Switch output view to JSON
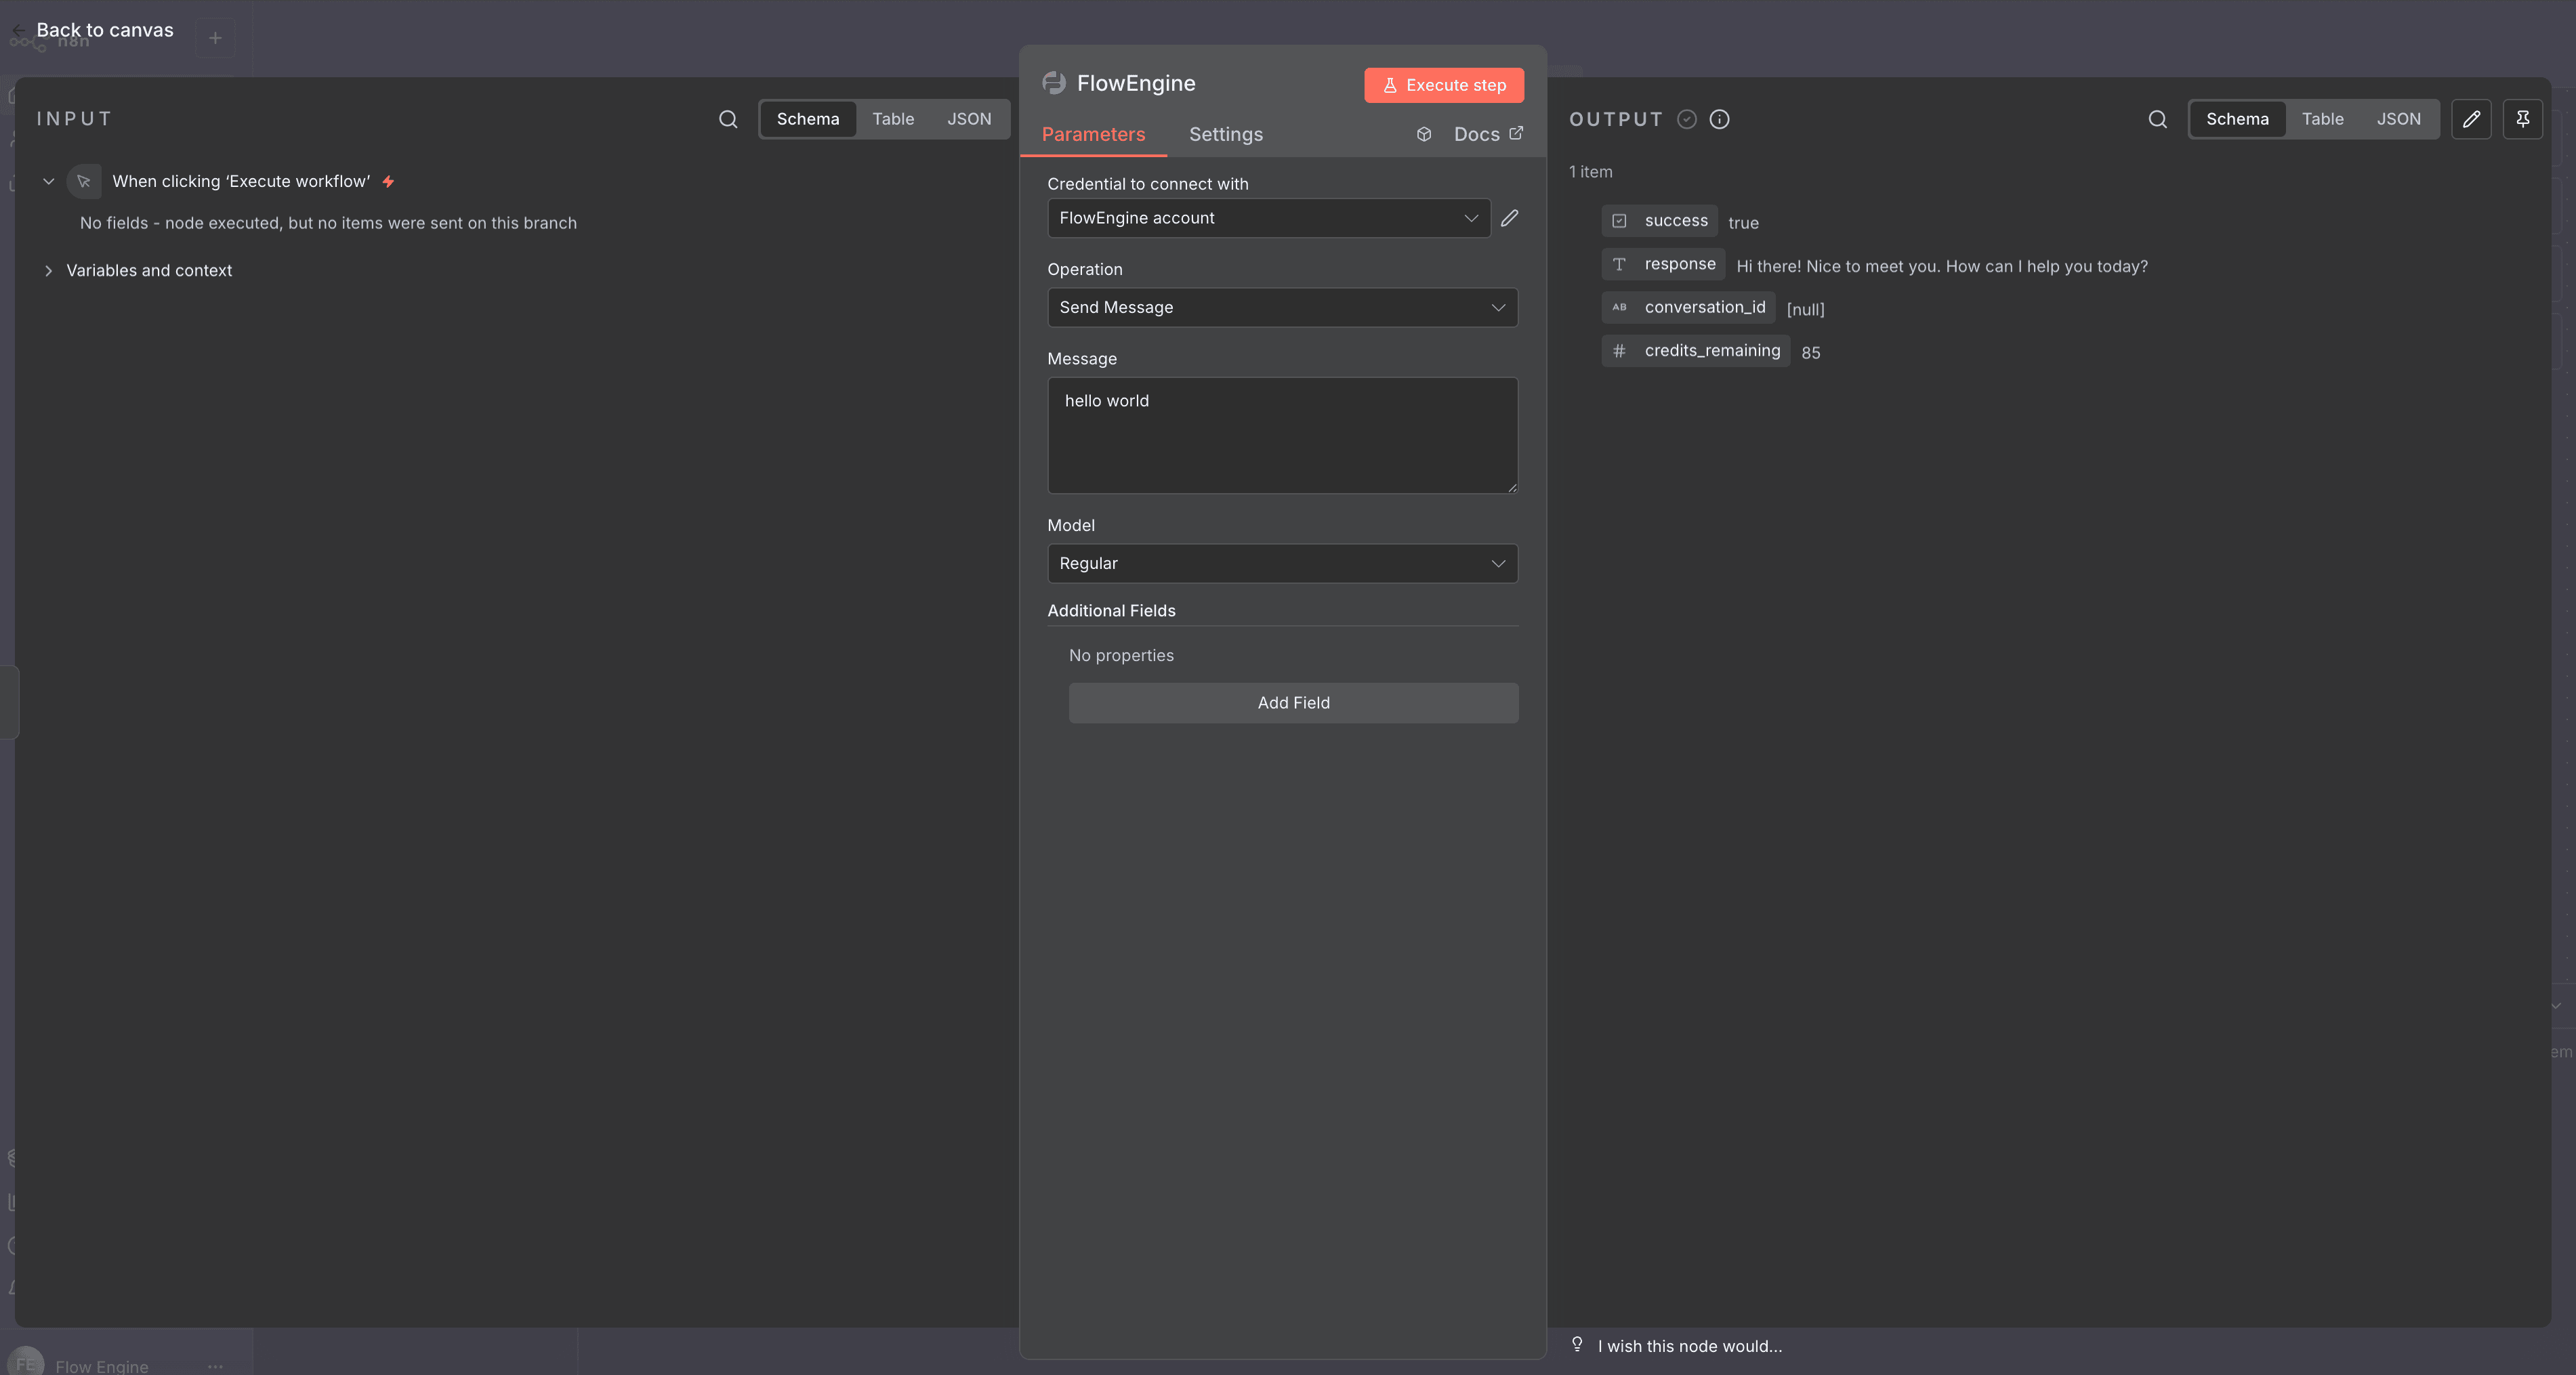 [x=2398, y=119]
